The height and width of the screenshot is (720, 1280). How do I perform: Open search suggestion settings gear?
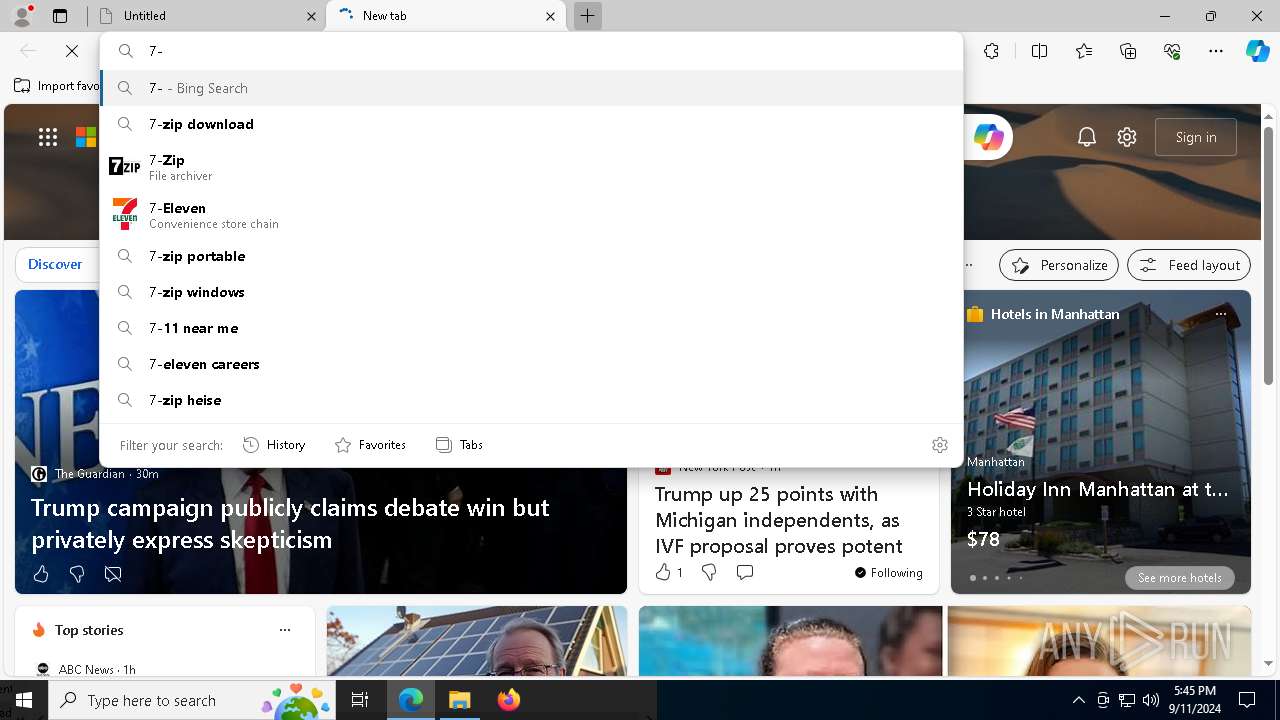[x=940, y=445]
